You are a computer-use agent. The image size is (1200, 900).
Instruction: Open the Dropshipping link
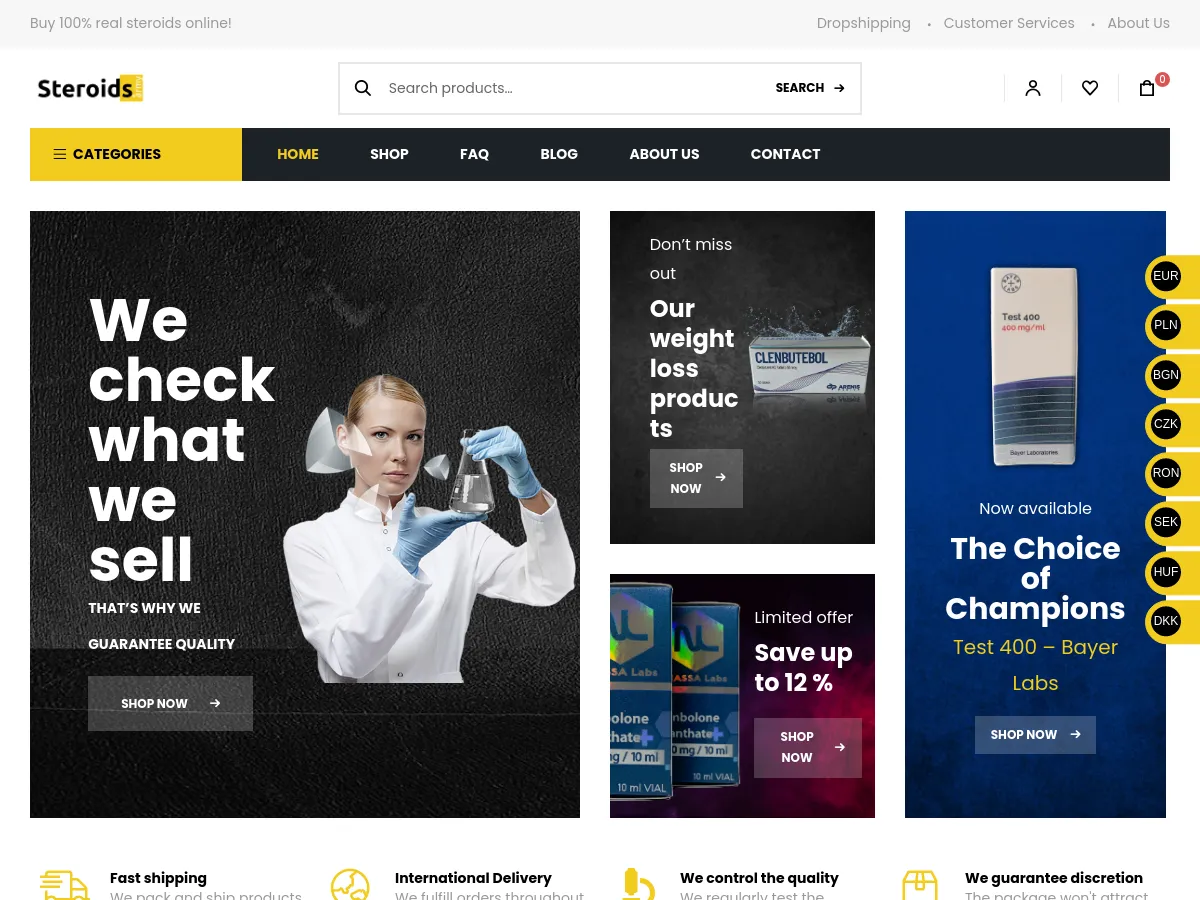(864, 23)
